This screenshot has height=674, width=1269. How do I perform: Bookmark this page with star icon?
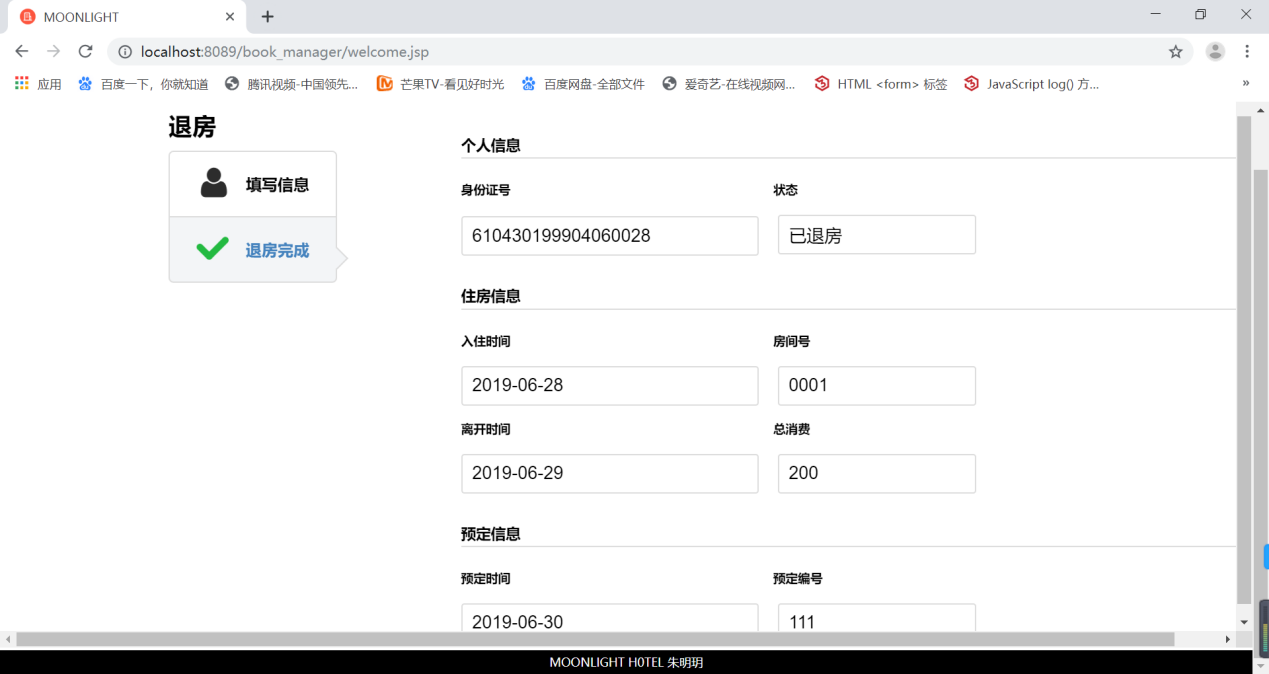tap(1176, 52)
